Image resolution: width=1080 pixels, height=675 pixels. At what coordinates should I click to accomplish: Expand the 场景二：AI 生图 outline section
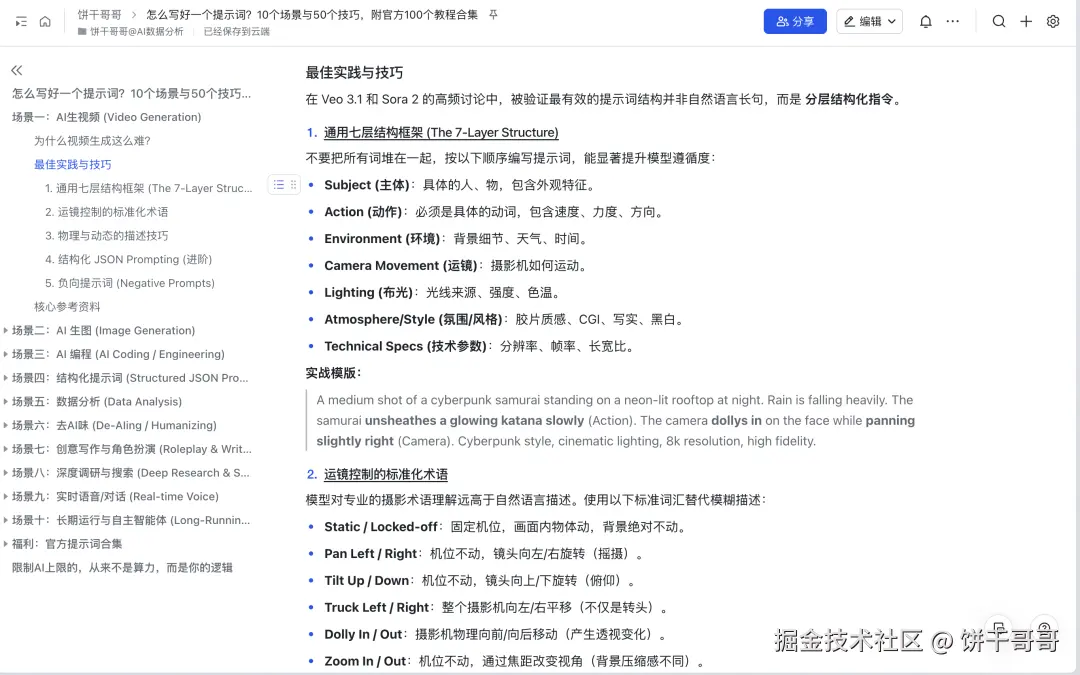[x=12, y=330]
